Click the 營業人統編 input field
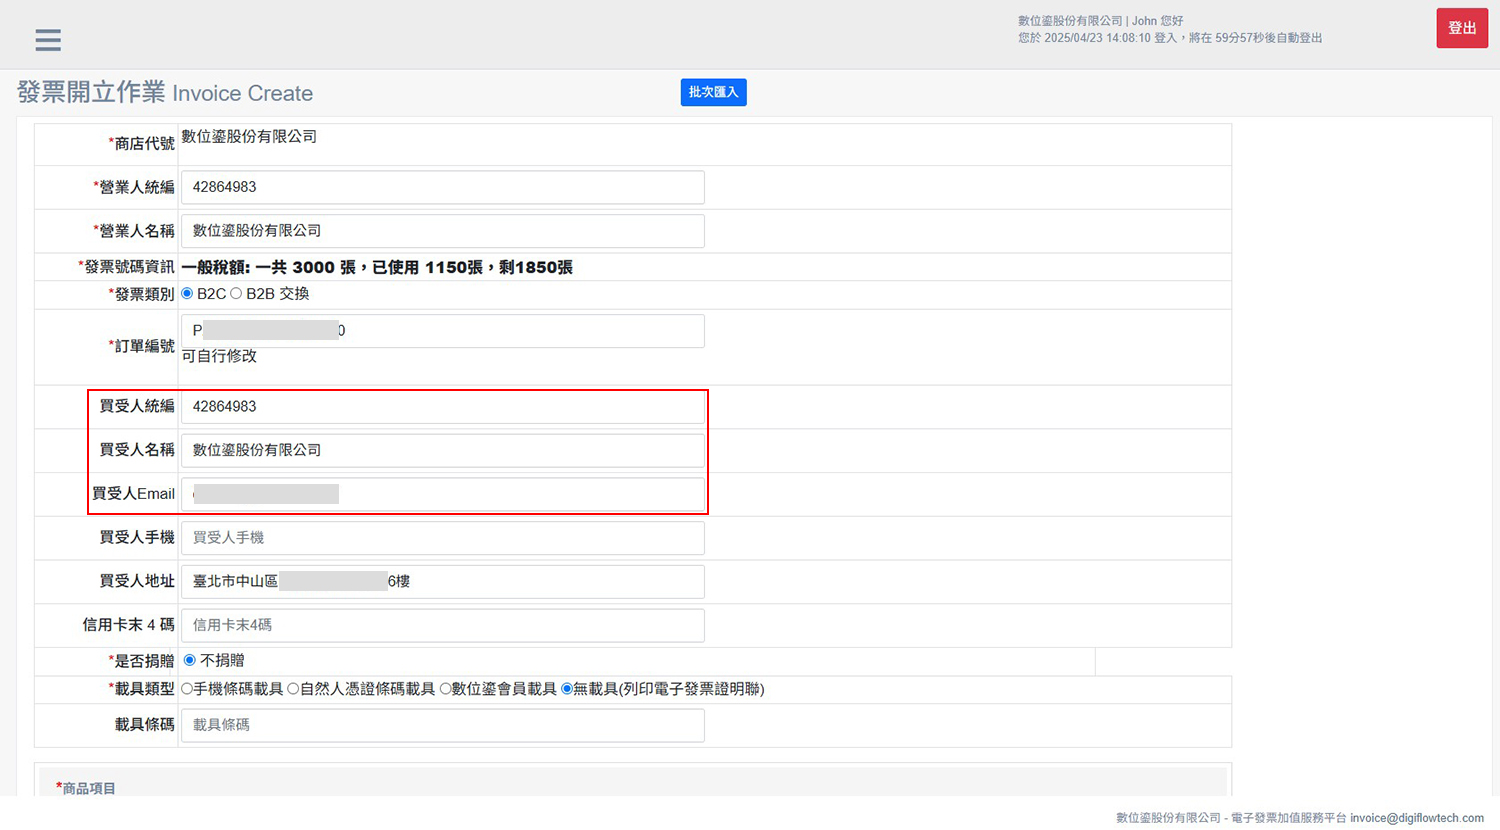 point(442,187)
